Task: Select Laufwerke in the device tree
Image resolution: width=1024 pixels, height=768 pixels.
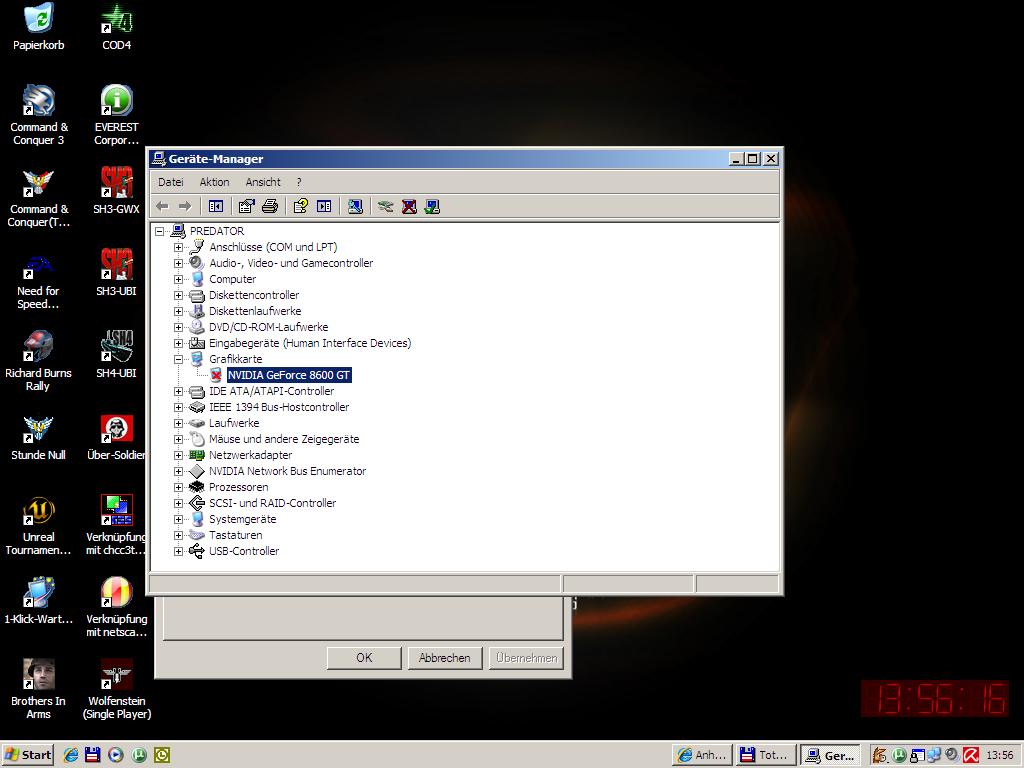Action: point(234,423)
